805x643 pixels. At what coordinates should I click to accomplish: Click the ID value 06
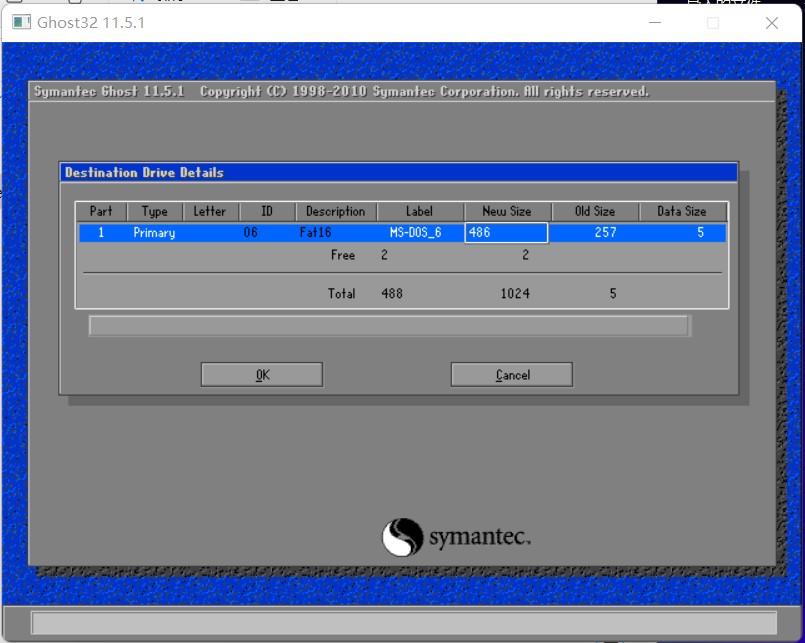pyautogui.click(x=251, y=233)
